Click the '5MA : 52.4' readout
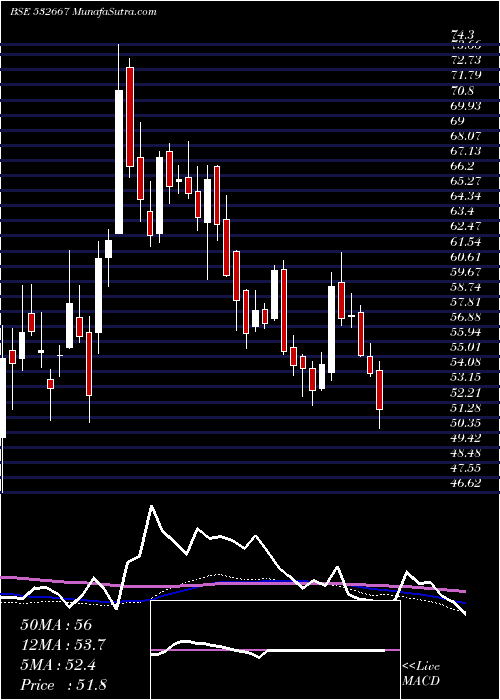 (60, 665)
